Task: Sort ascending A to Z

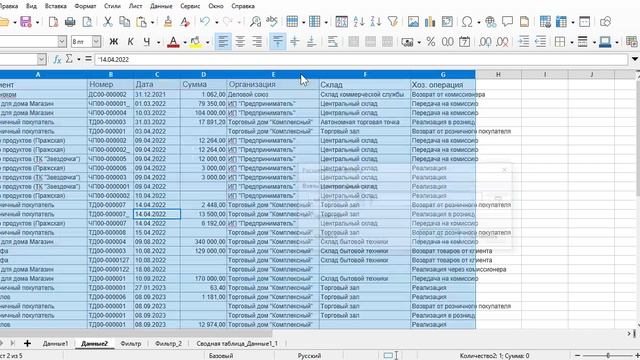Action: 359,22
